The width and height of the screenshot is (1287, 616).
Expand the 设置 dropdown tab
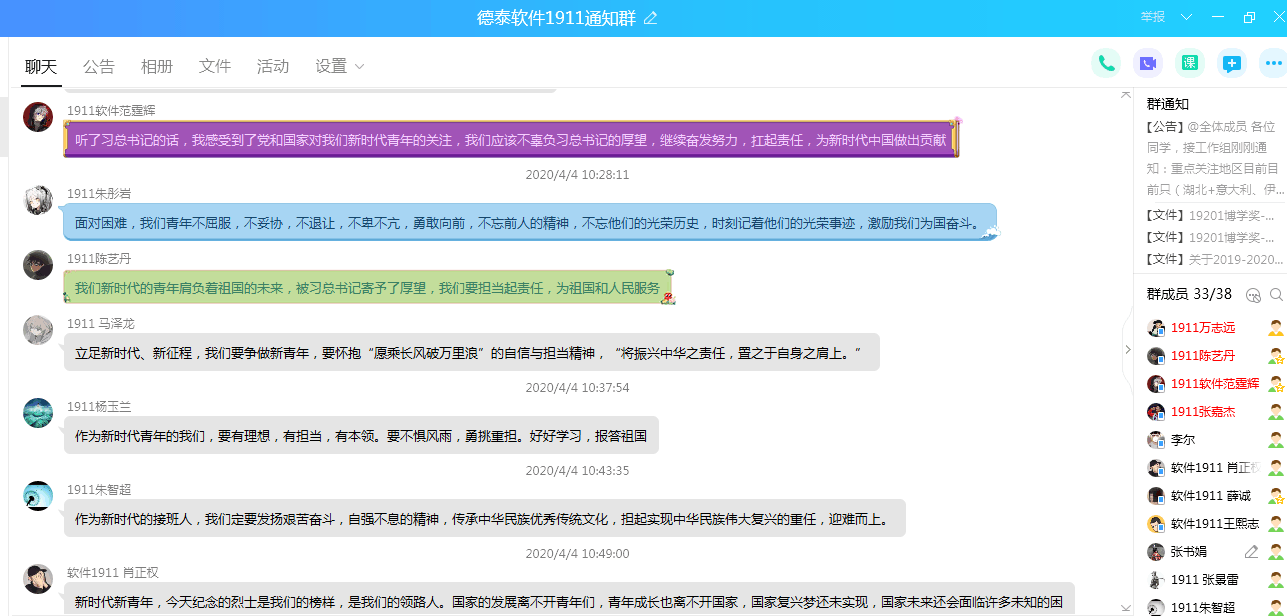[x=340, y=66]
